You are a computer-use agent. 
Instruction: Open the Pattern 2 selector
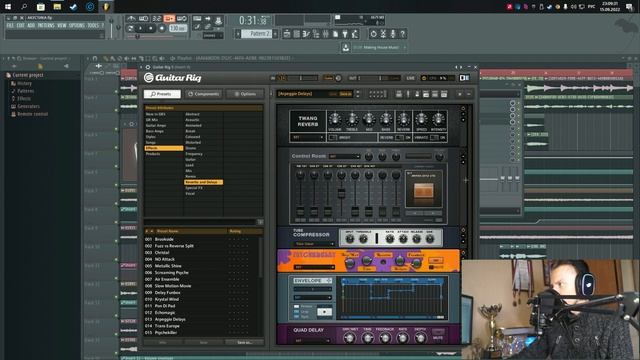(257, 34)
